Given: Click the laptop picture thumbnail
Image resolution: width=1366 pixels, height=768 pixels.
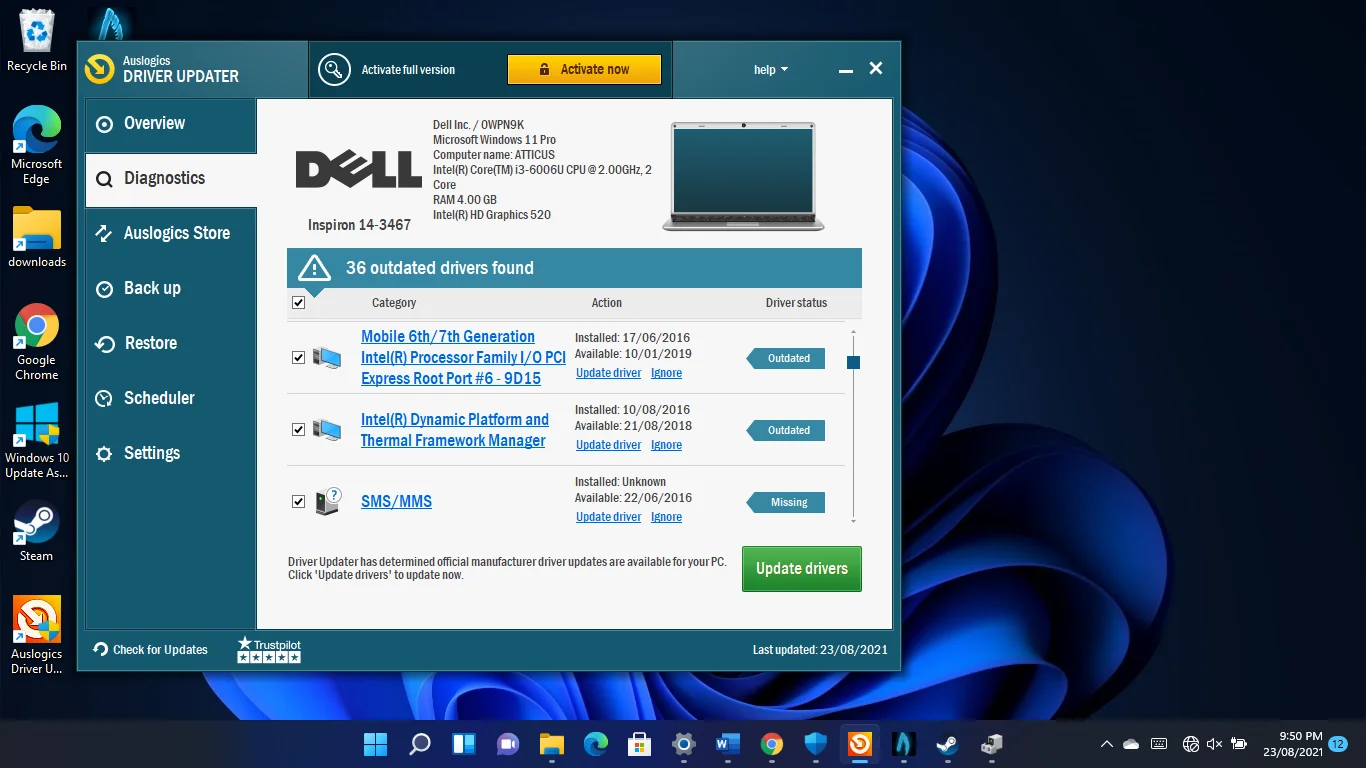Looking at the screenshot, I should coord(743,176).
